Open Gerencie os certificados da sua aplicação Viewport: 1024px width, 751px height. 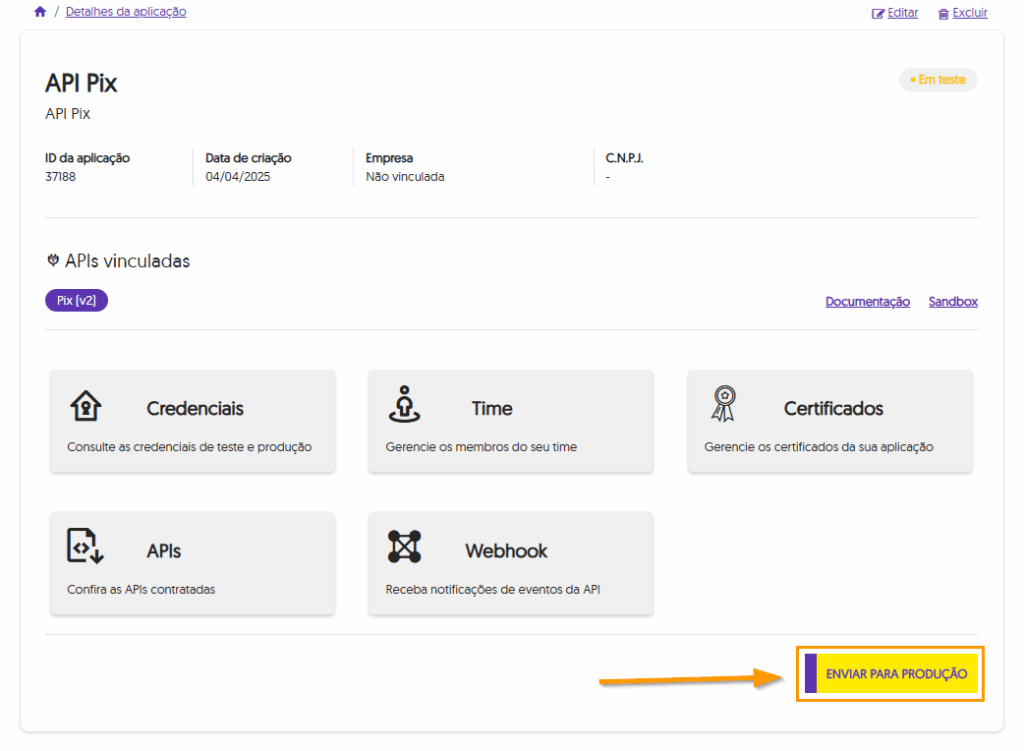(x=818, y=447)
